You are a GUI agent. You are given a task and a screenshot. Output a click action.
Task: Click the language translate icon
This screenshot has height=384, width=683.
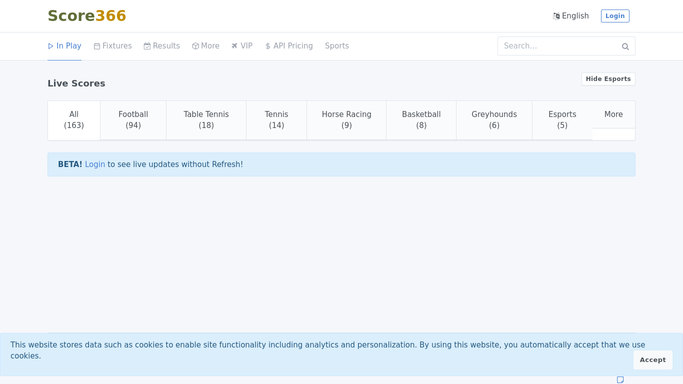556,16
